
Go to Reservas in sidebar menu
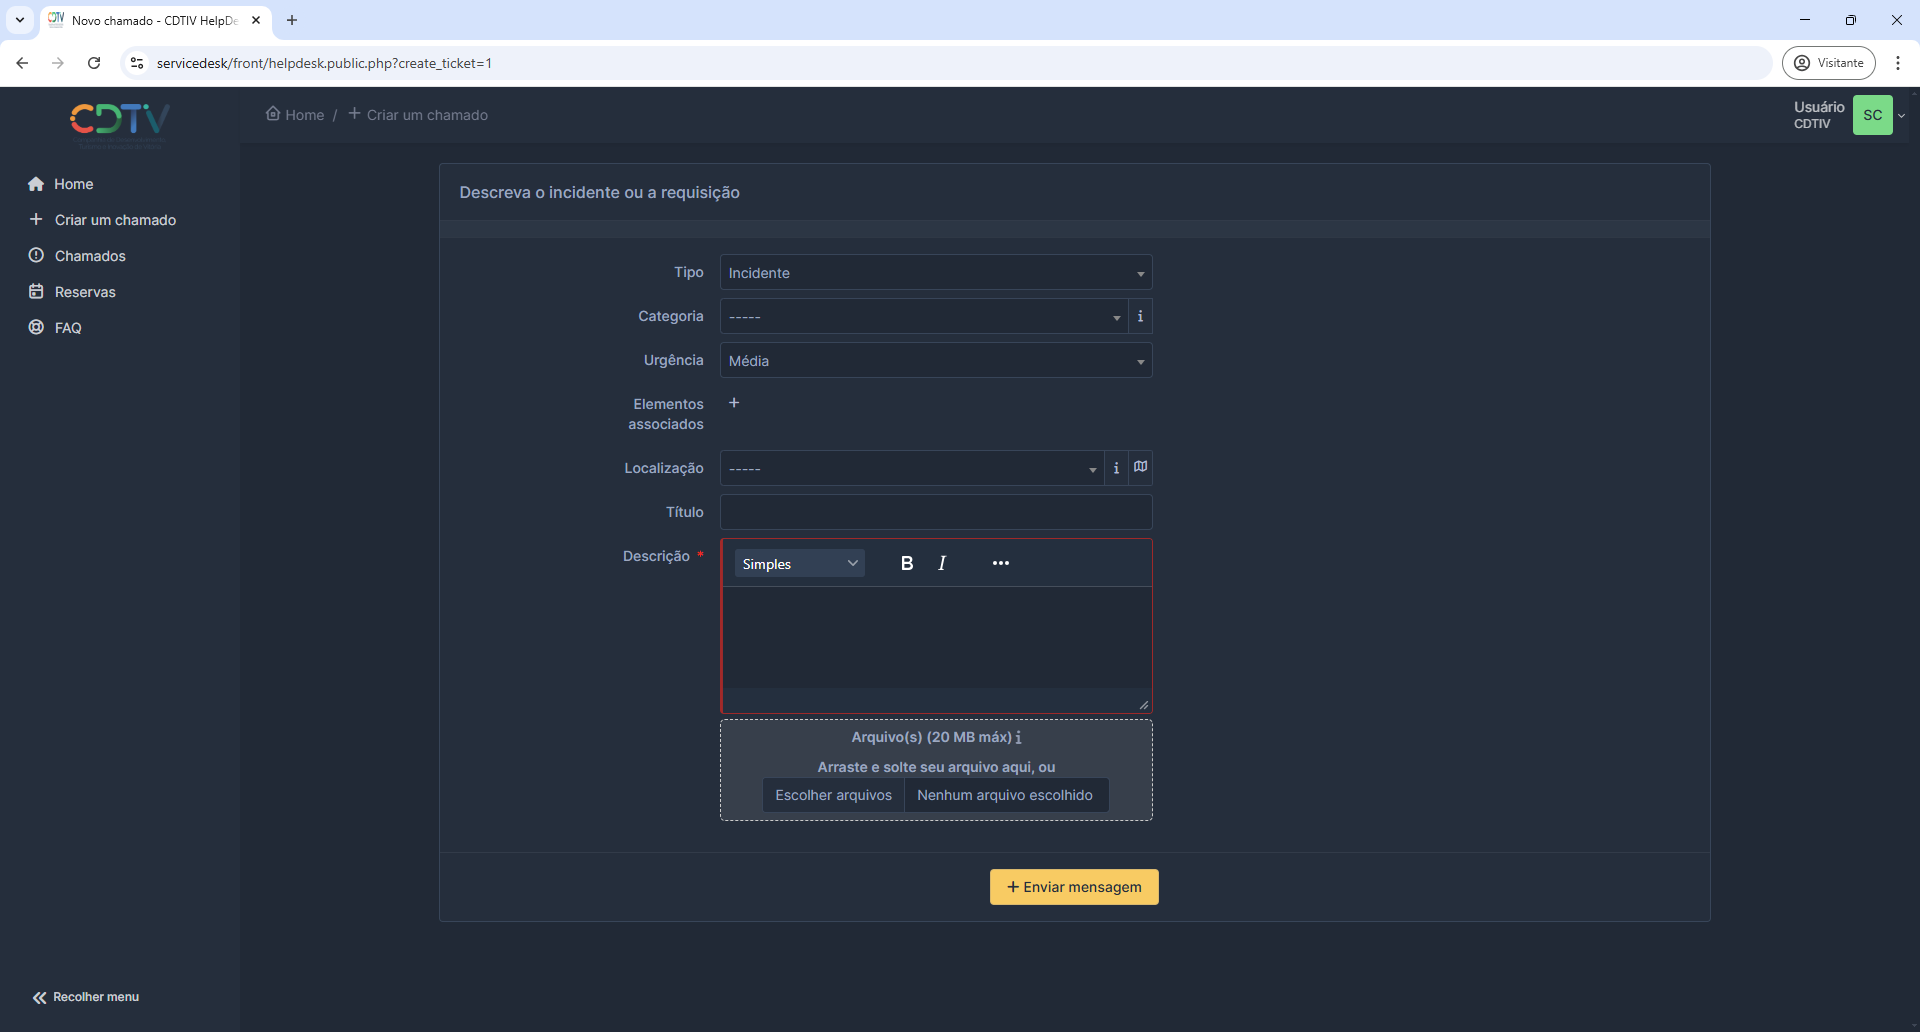click(85, 292)
